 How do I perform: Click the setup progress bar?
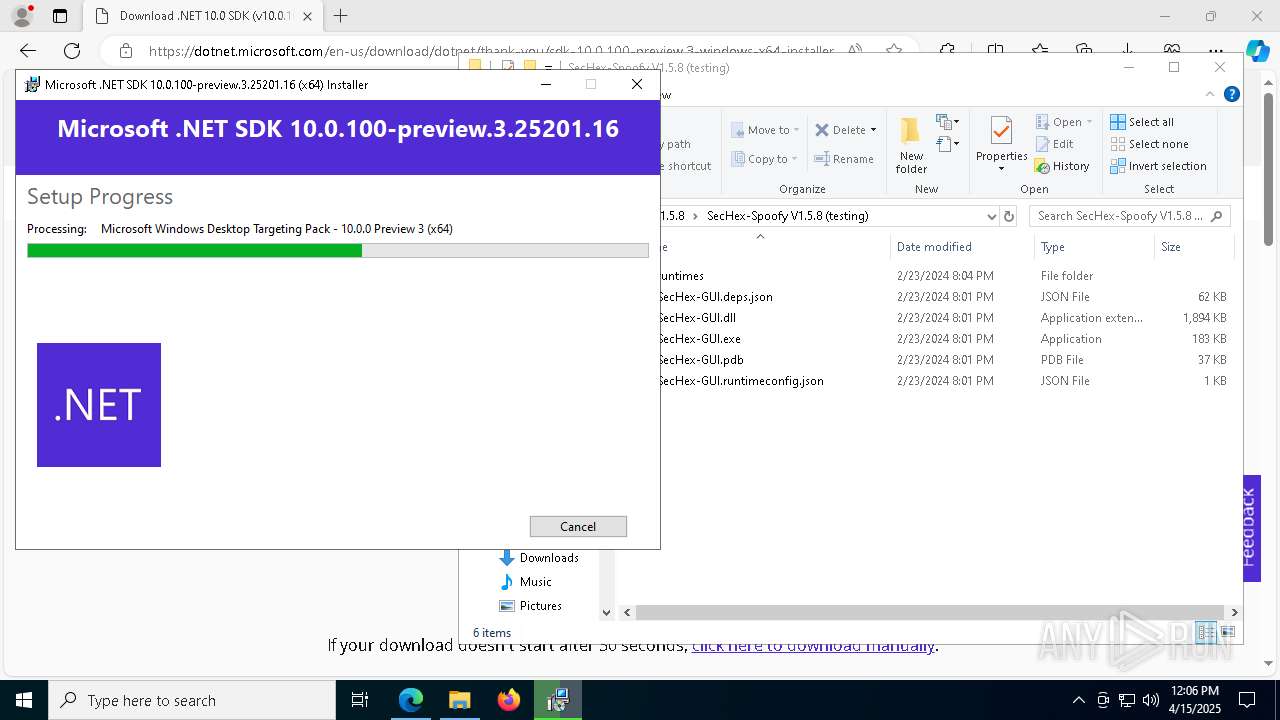(338, 251)
